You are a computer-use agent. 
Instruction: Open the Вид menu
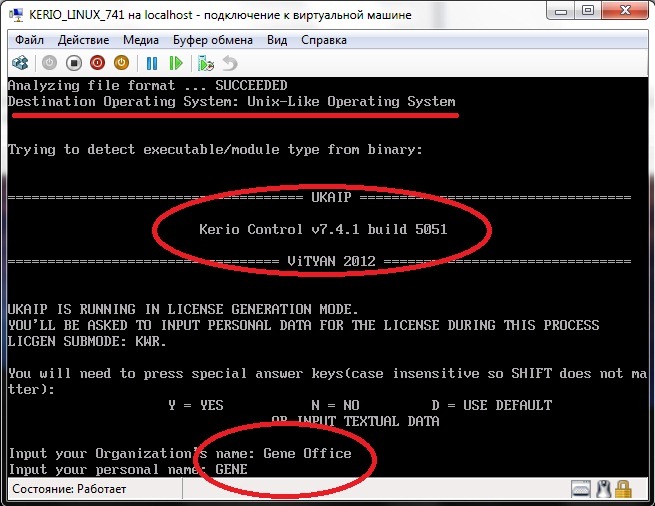278,40
